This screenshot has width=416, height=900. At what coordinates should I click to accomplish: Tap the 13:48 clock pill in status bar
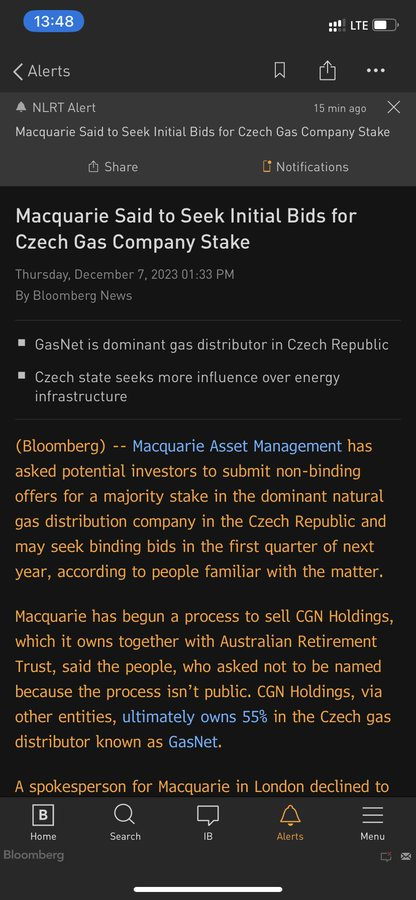54,22
